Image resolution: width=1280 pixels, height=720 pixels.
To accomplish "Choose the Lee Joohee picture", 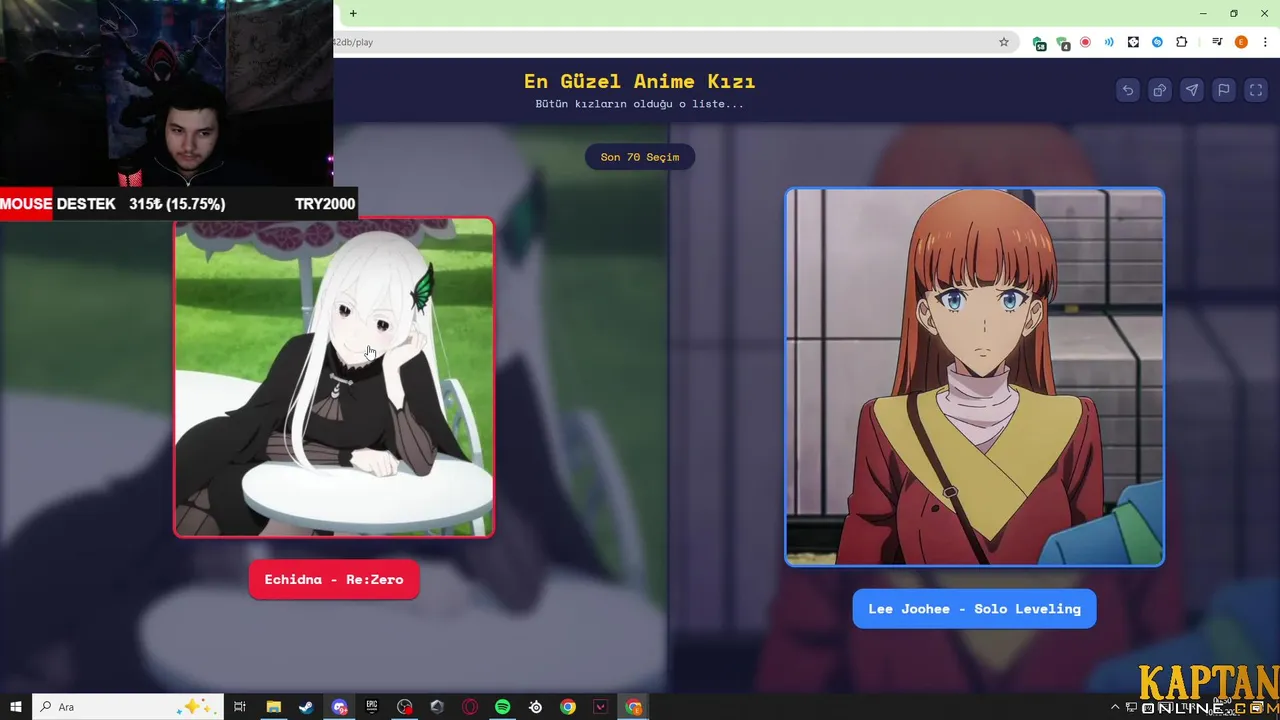I will pyautogui.click(x=974, y=377).
